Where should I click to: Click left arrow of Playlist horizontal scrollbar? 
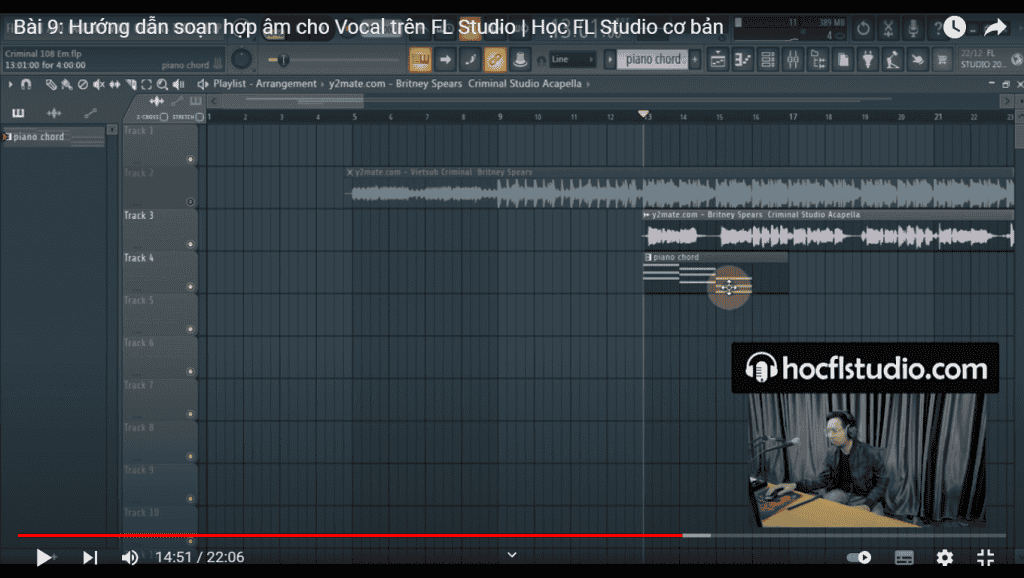coord(214,101)
